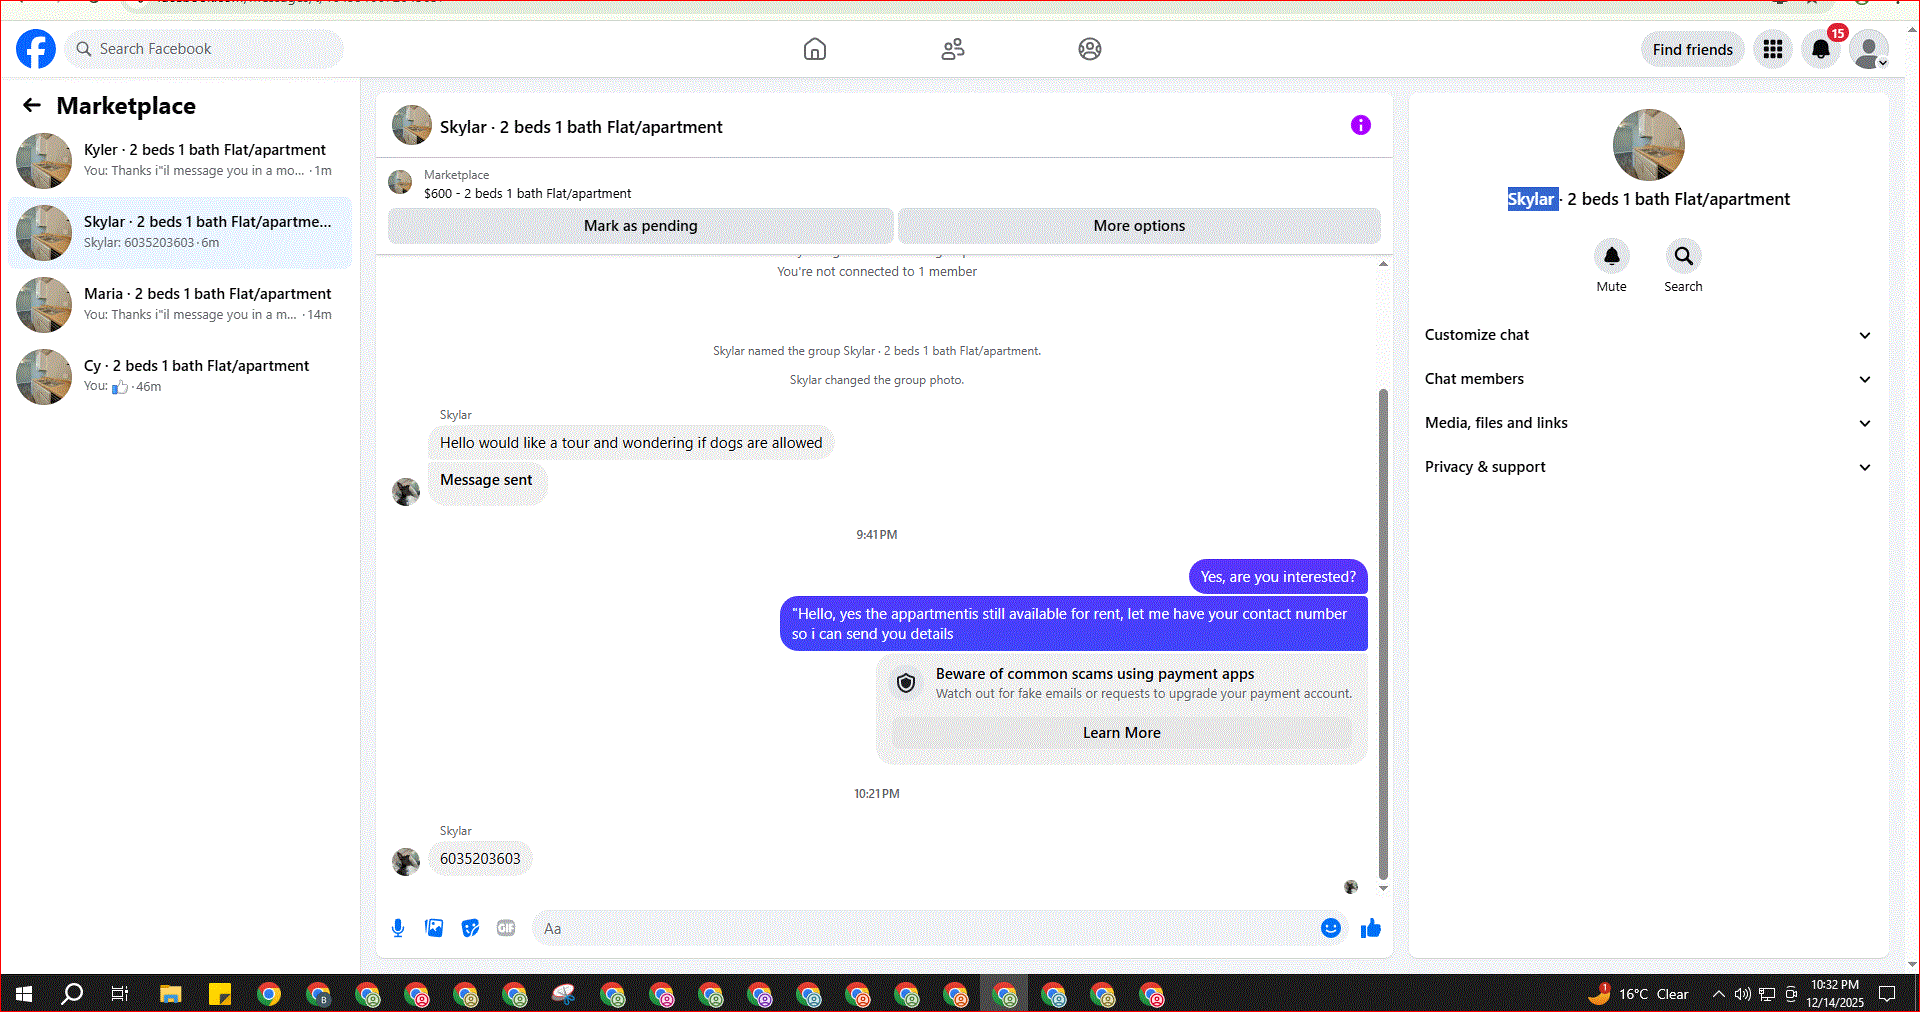This screenshot has height=1012, width=1920.
Task: Attach a photo with the image icon
Action: [434, 928]
